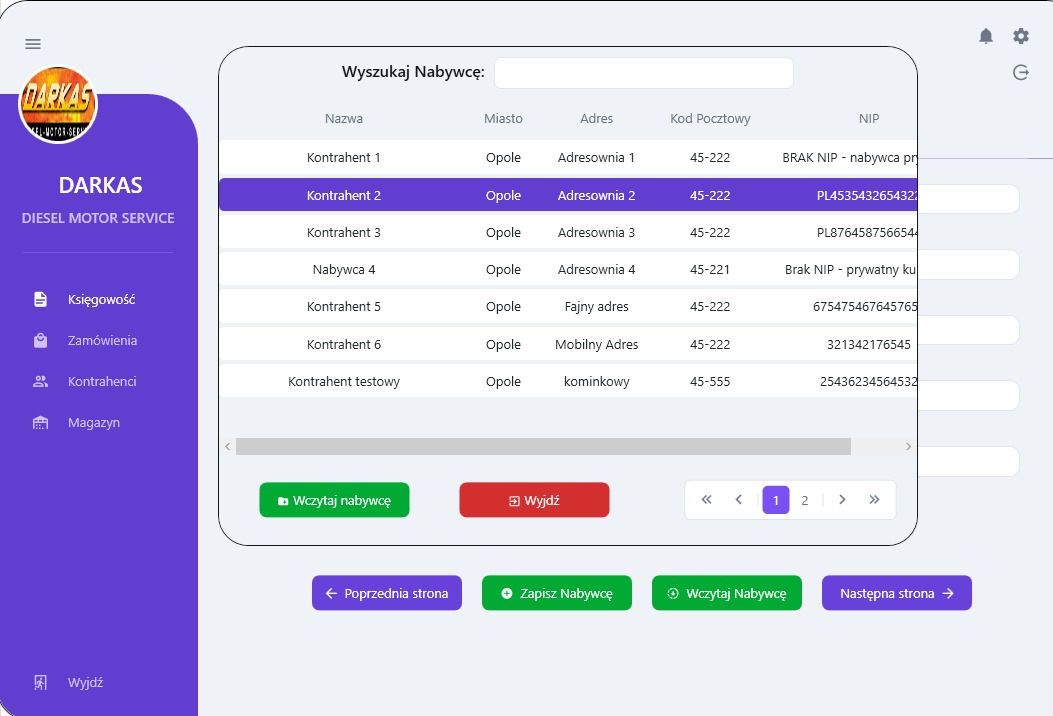The height and width of the screenshot is (716, 1053).
Task: Click the logout arrow icon
Action: pos(1021,72)
